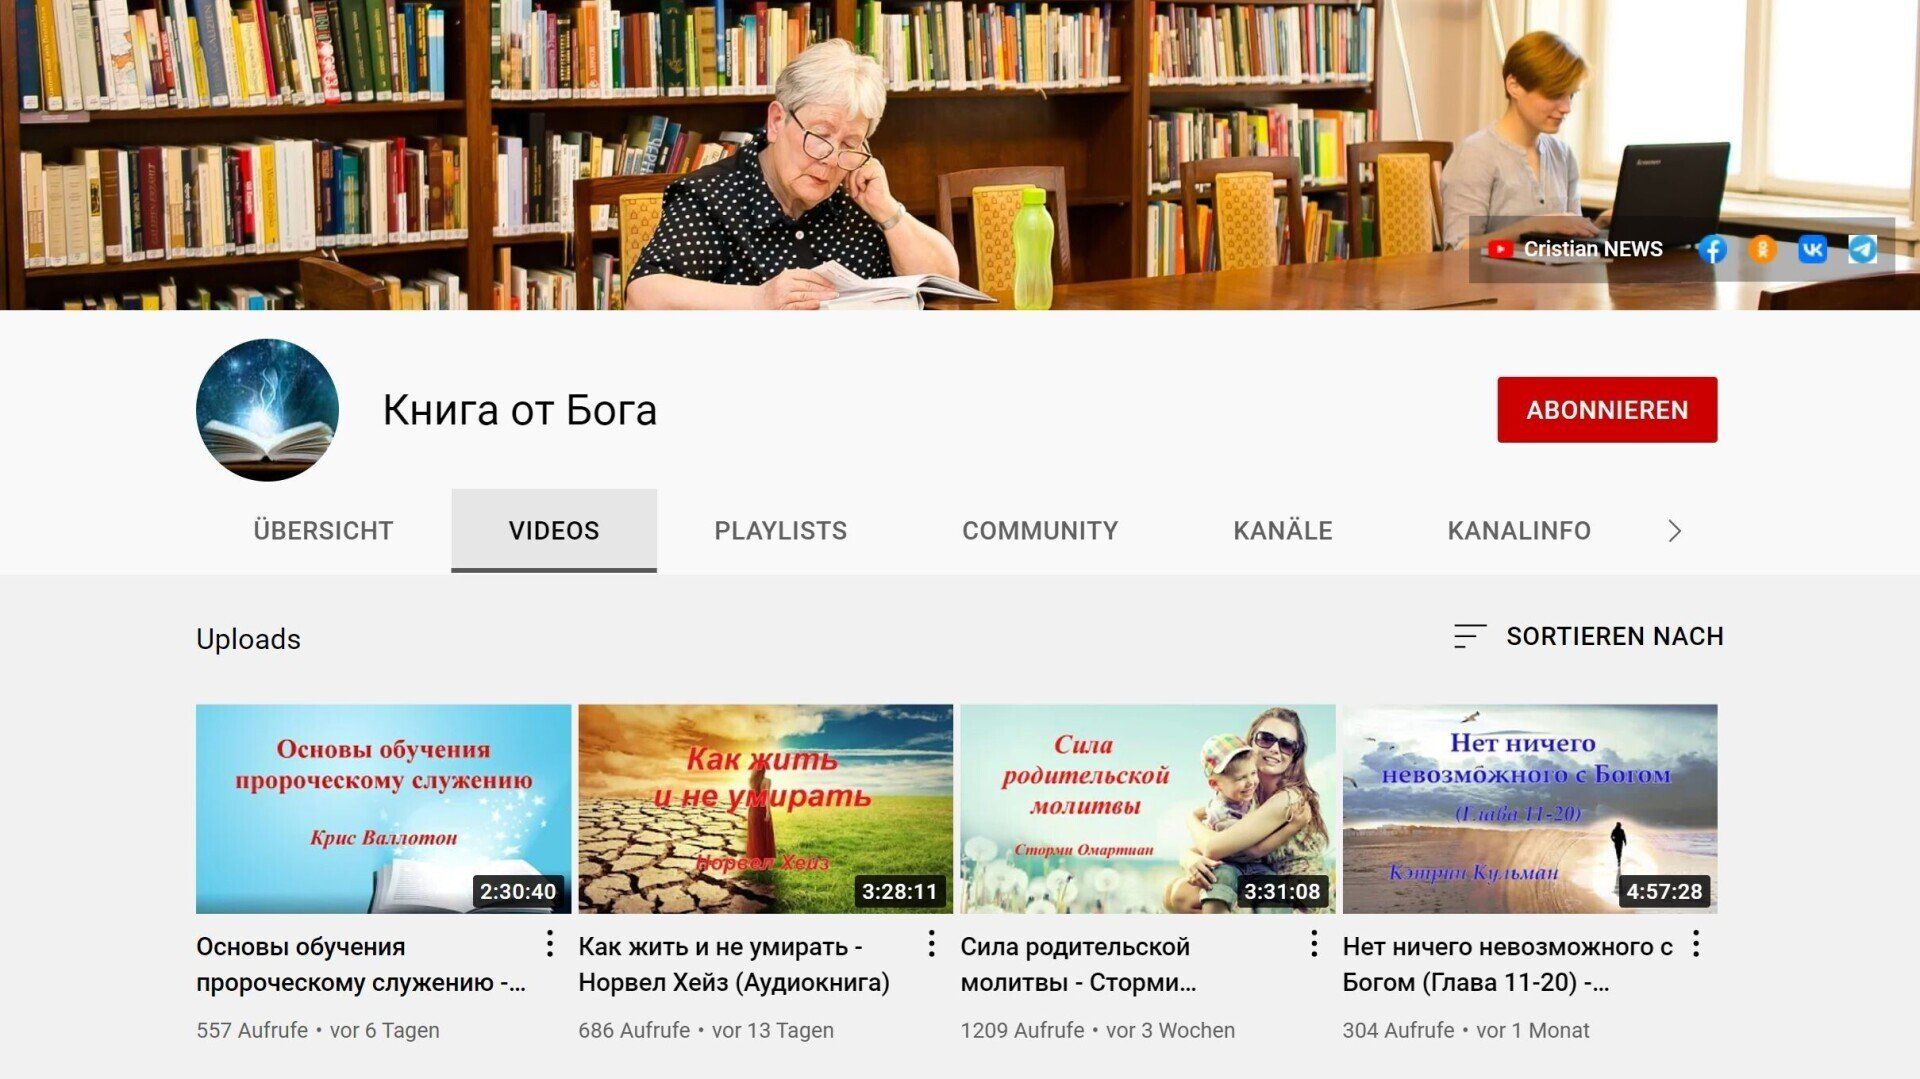
Task: Open the Сила родительской молитвы video title
Action: pyautogui.click(x=1078, y=964)
